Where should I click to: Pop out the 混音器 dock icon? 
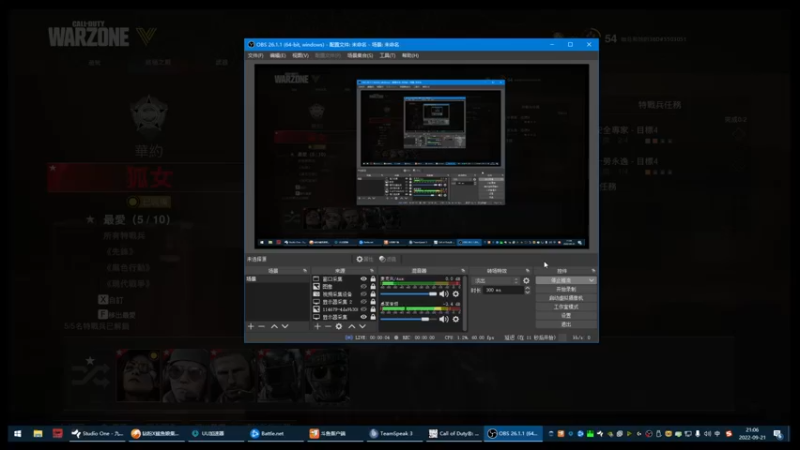463,270
